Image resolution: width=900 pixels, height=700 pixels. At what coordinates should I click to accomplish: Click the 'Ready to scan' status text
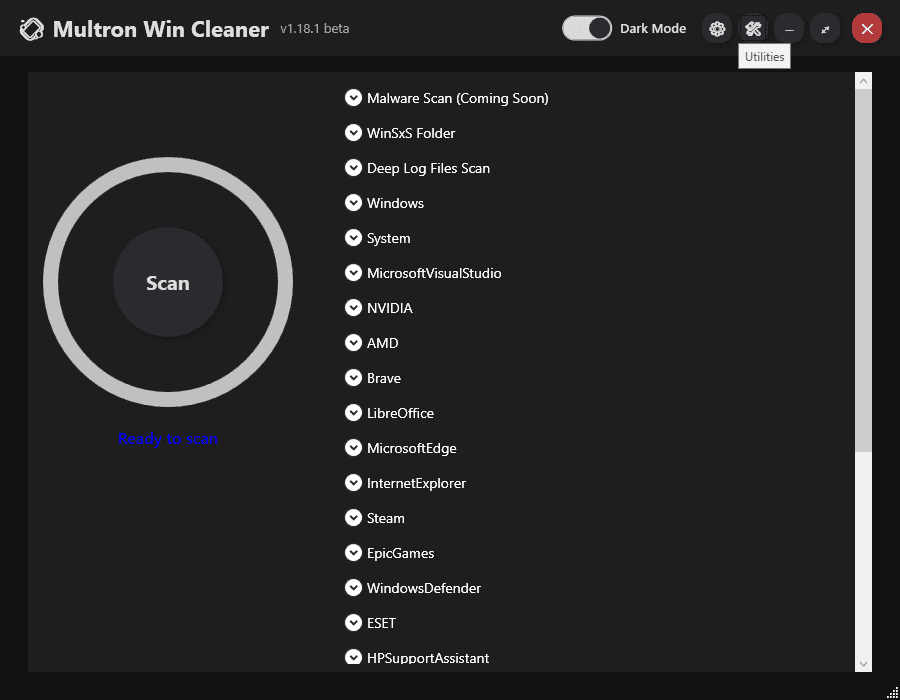click(168, 439)
